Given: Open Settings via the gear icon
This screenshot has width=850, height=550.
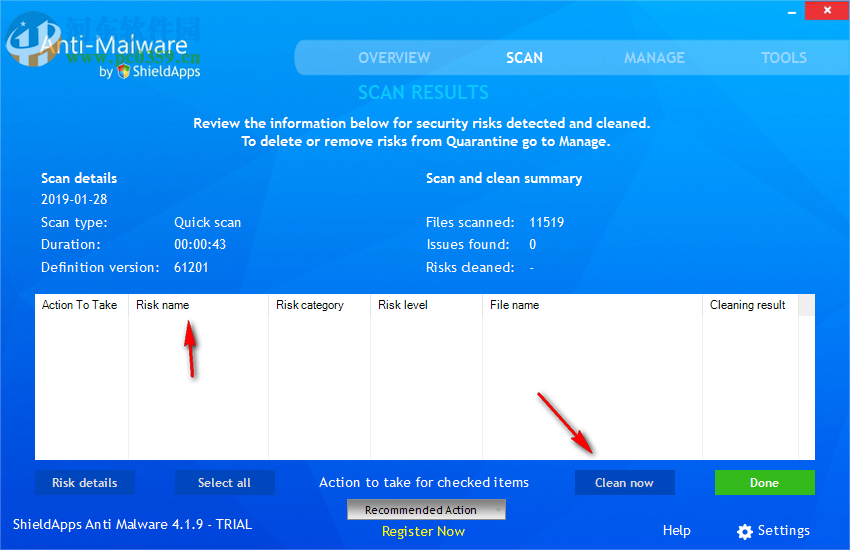Looking at the screenshot, I should pos(745,532).
